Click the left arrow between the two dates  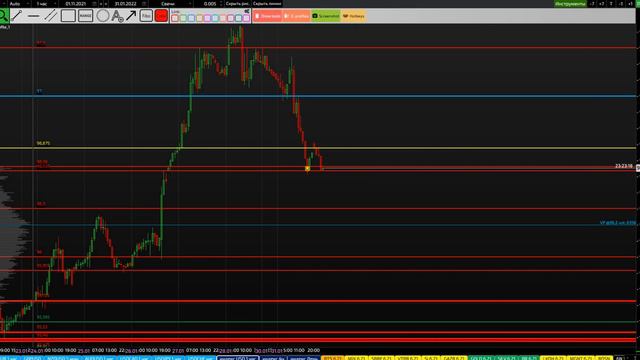click(101, 4)
